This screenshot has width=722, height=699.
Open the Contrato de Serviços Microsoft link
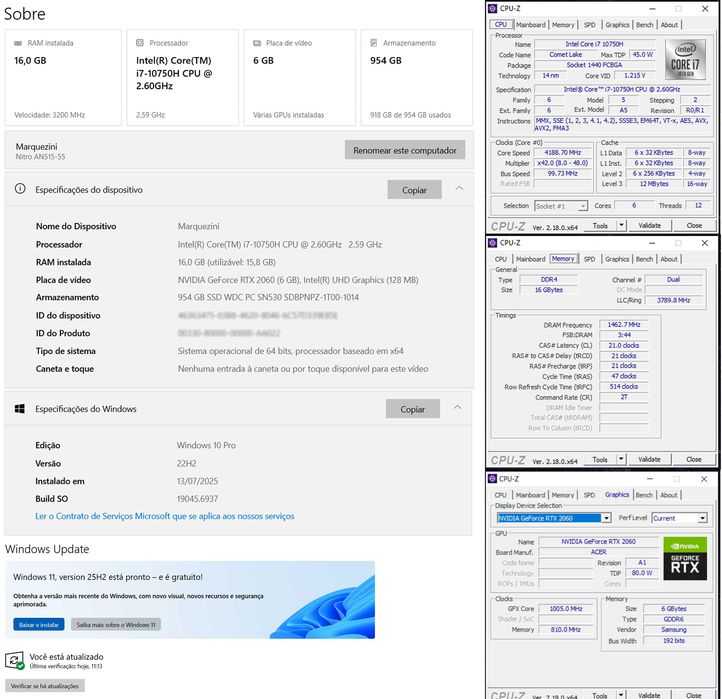pyautogui.click(x=165, y=516)
